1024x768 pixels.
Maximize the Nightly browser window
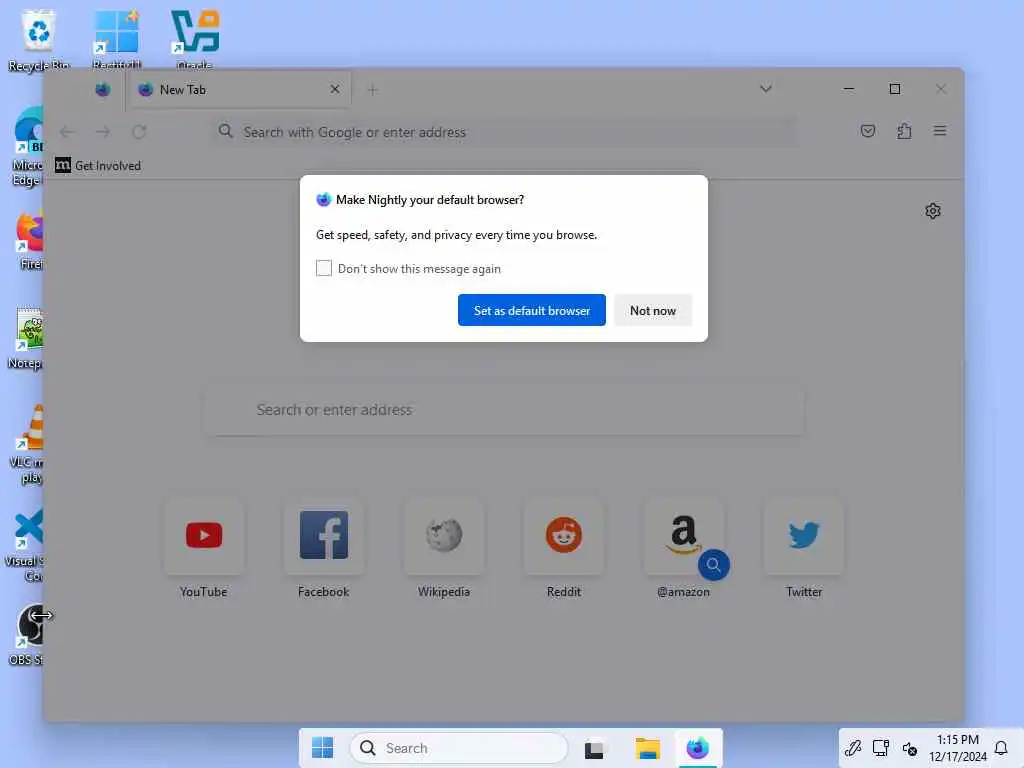coord(895,89)
